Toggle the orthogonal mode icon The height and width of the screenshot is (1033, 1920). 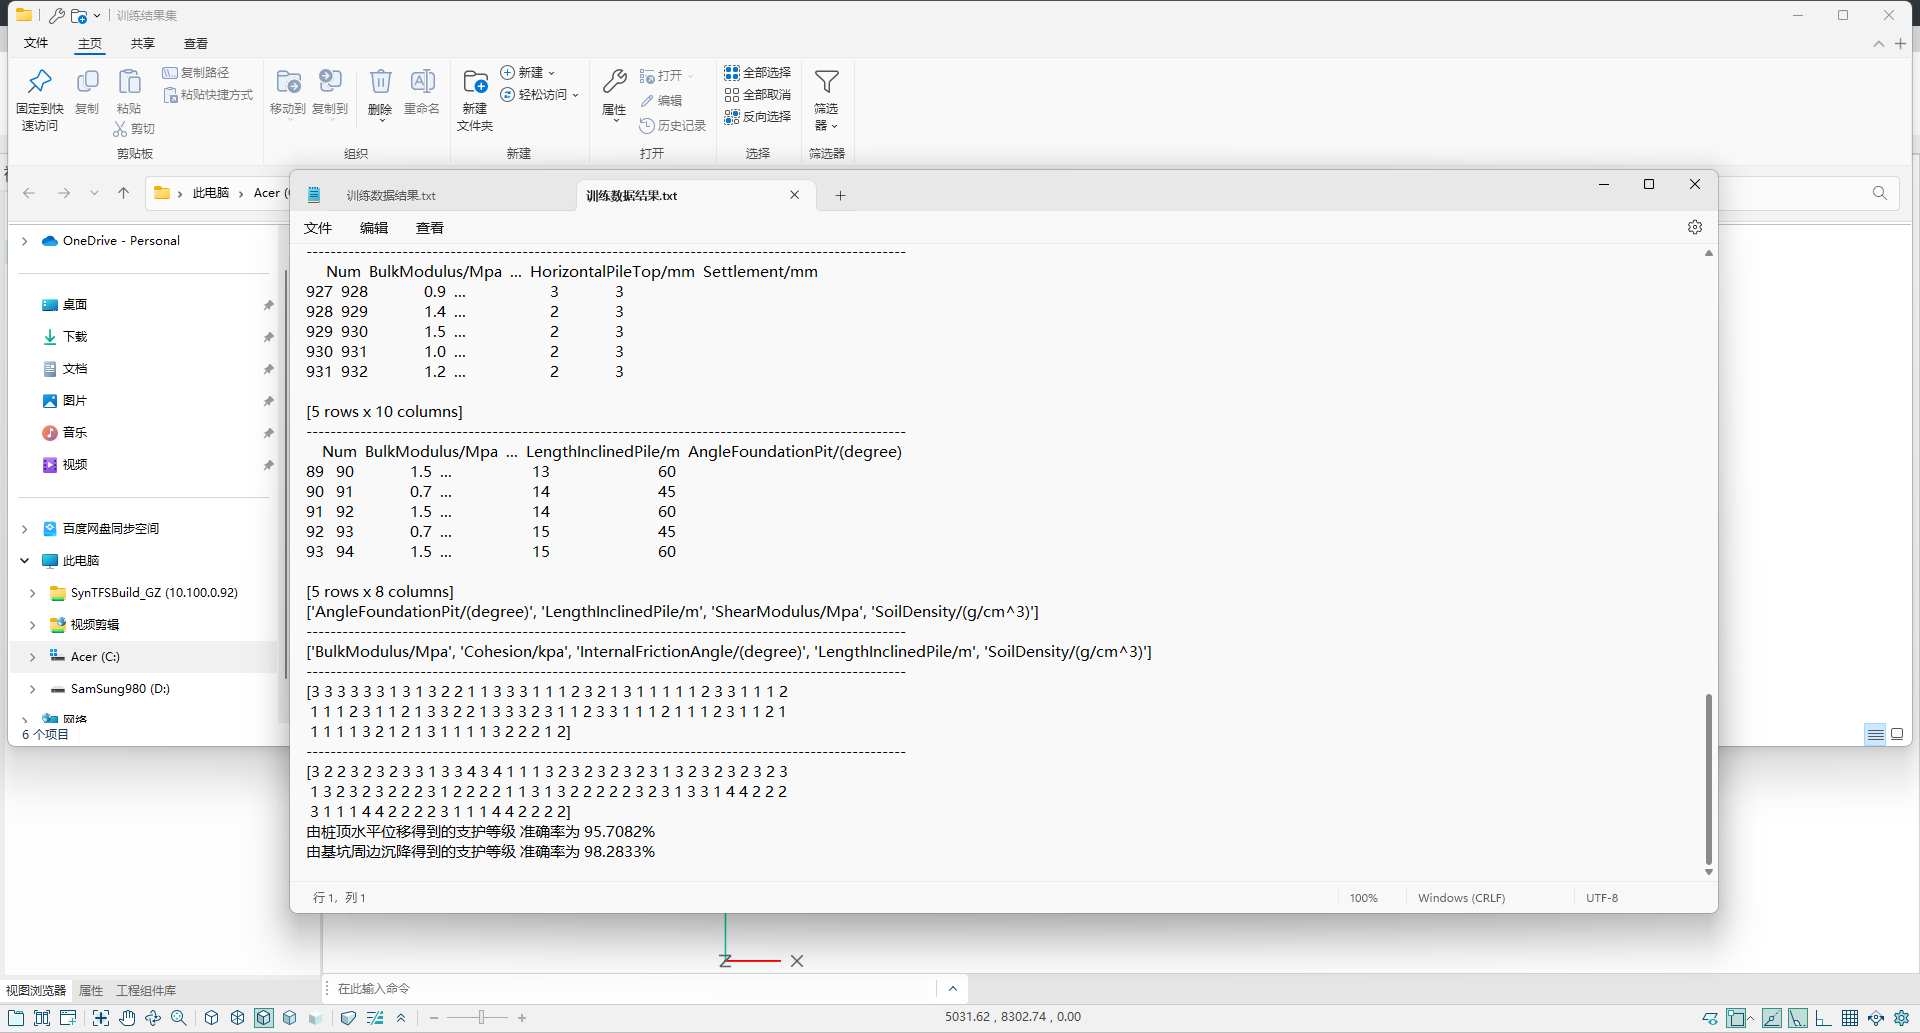coord(1824,1018)
